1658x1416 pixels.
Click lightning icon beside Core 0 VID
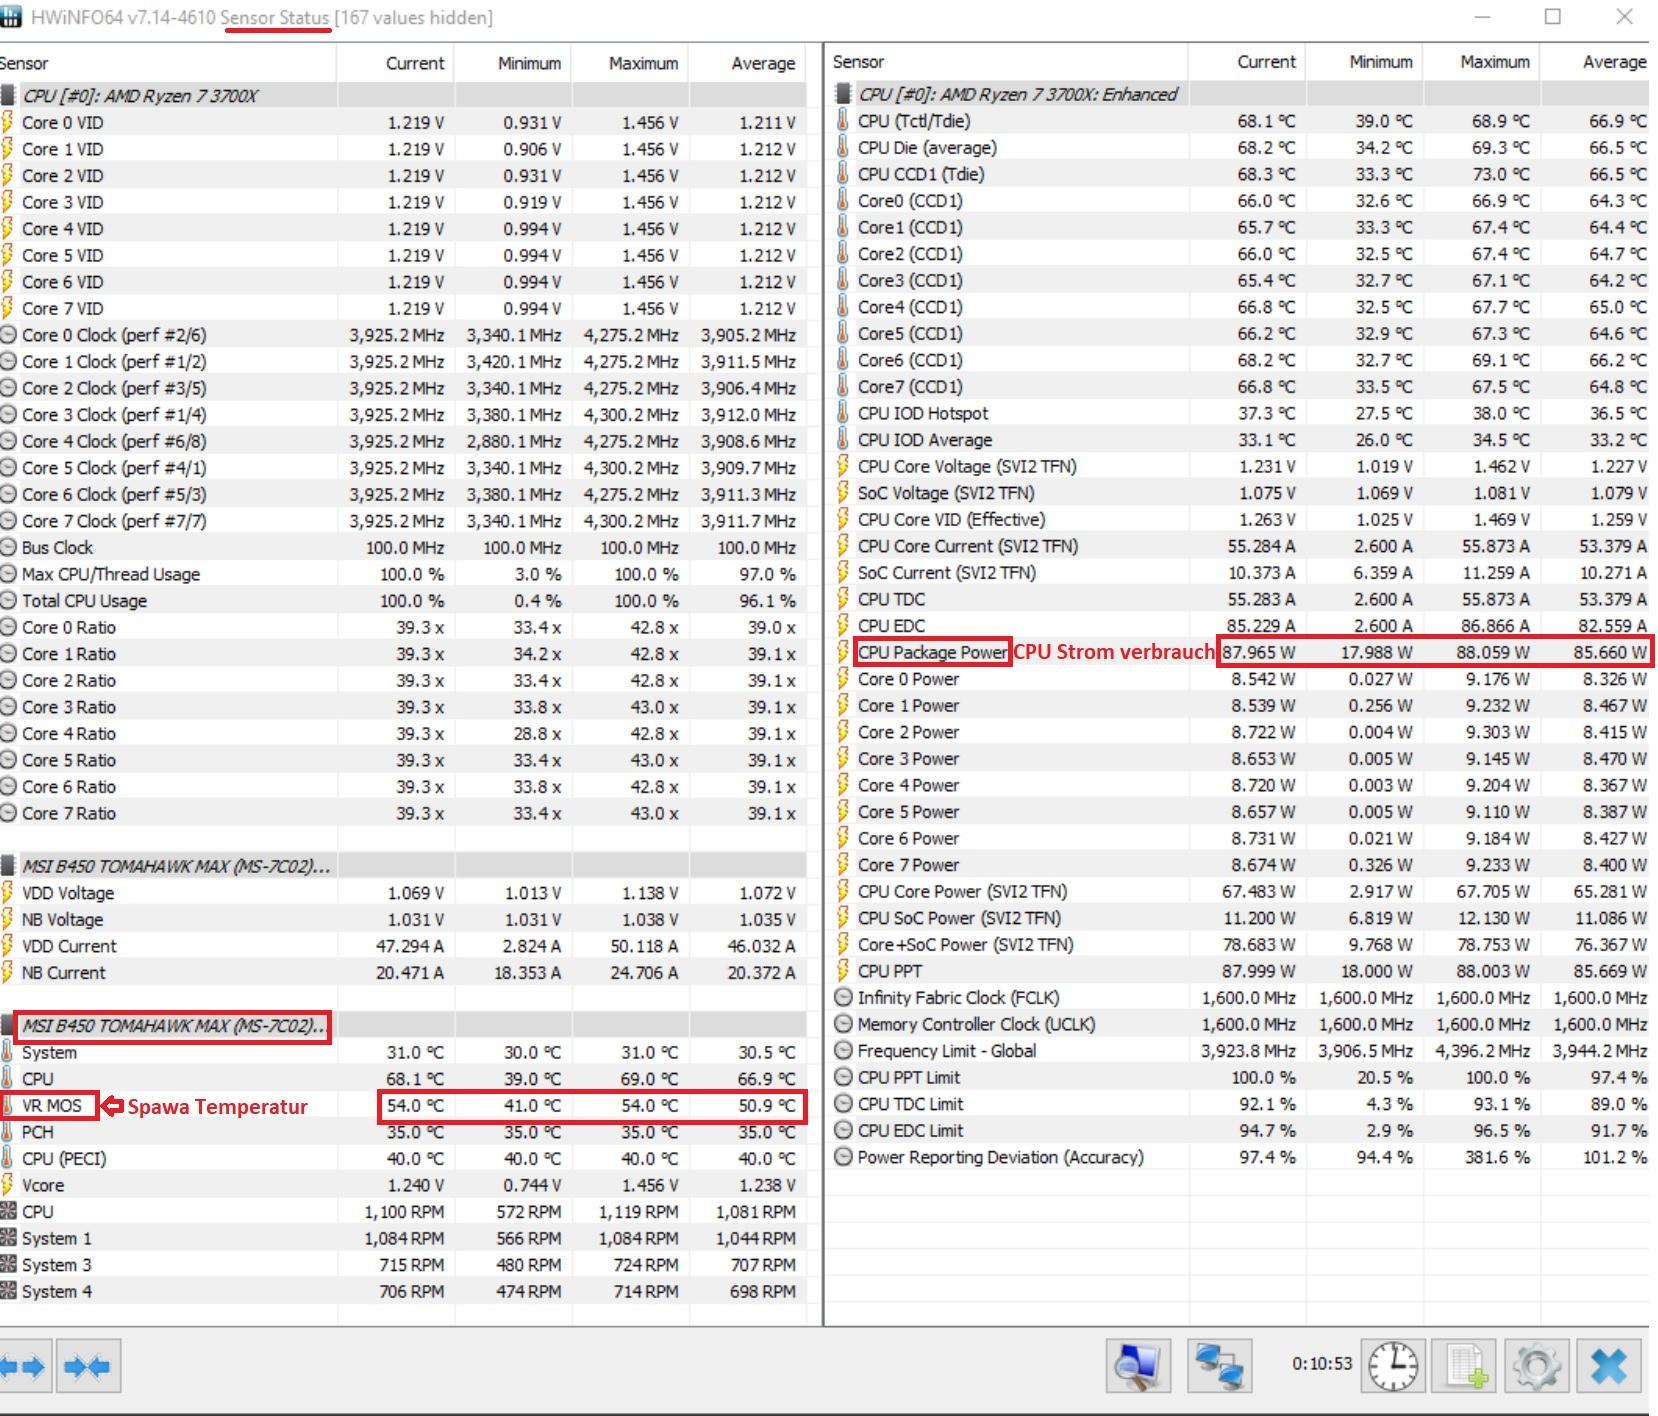pyautogui.click(x=8, y=122)
